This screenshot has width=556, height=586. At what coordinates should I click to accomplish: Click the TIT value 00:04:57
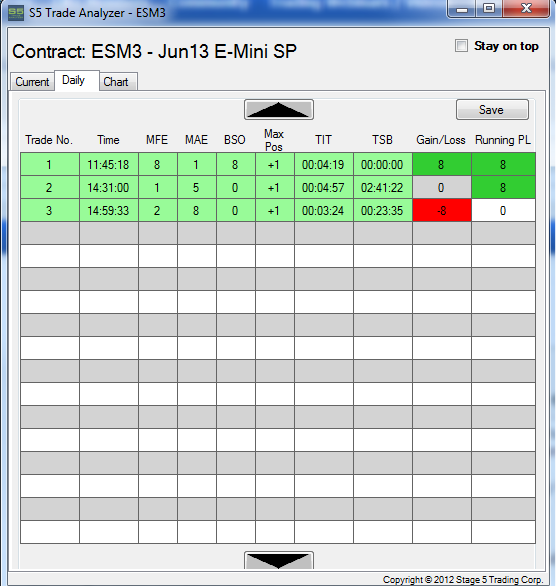324,187
